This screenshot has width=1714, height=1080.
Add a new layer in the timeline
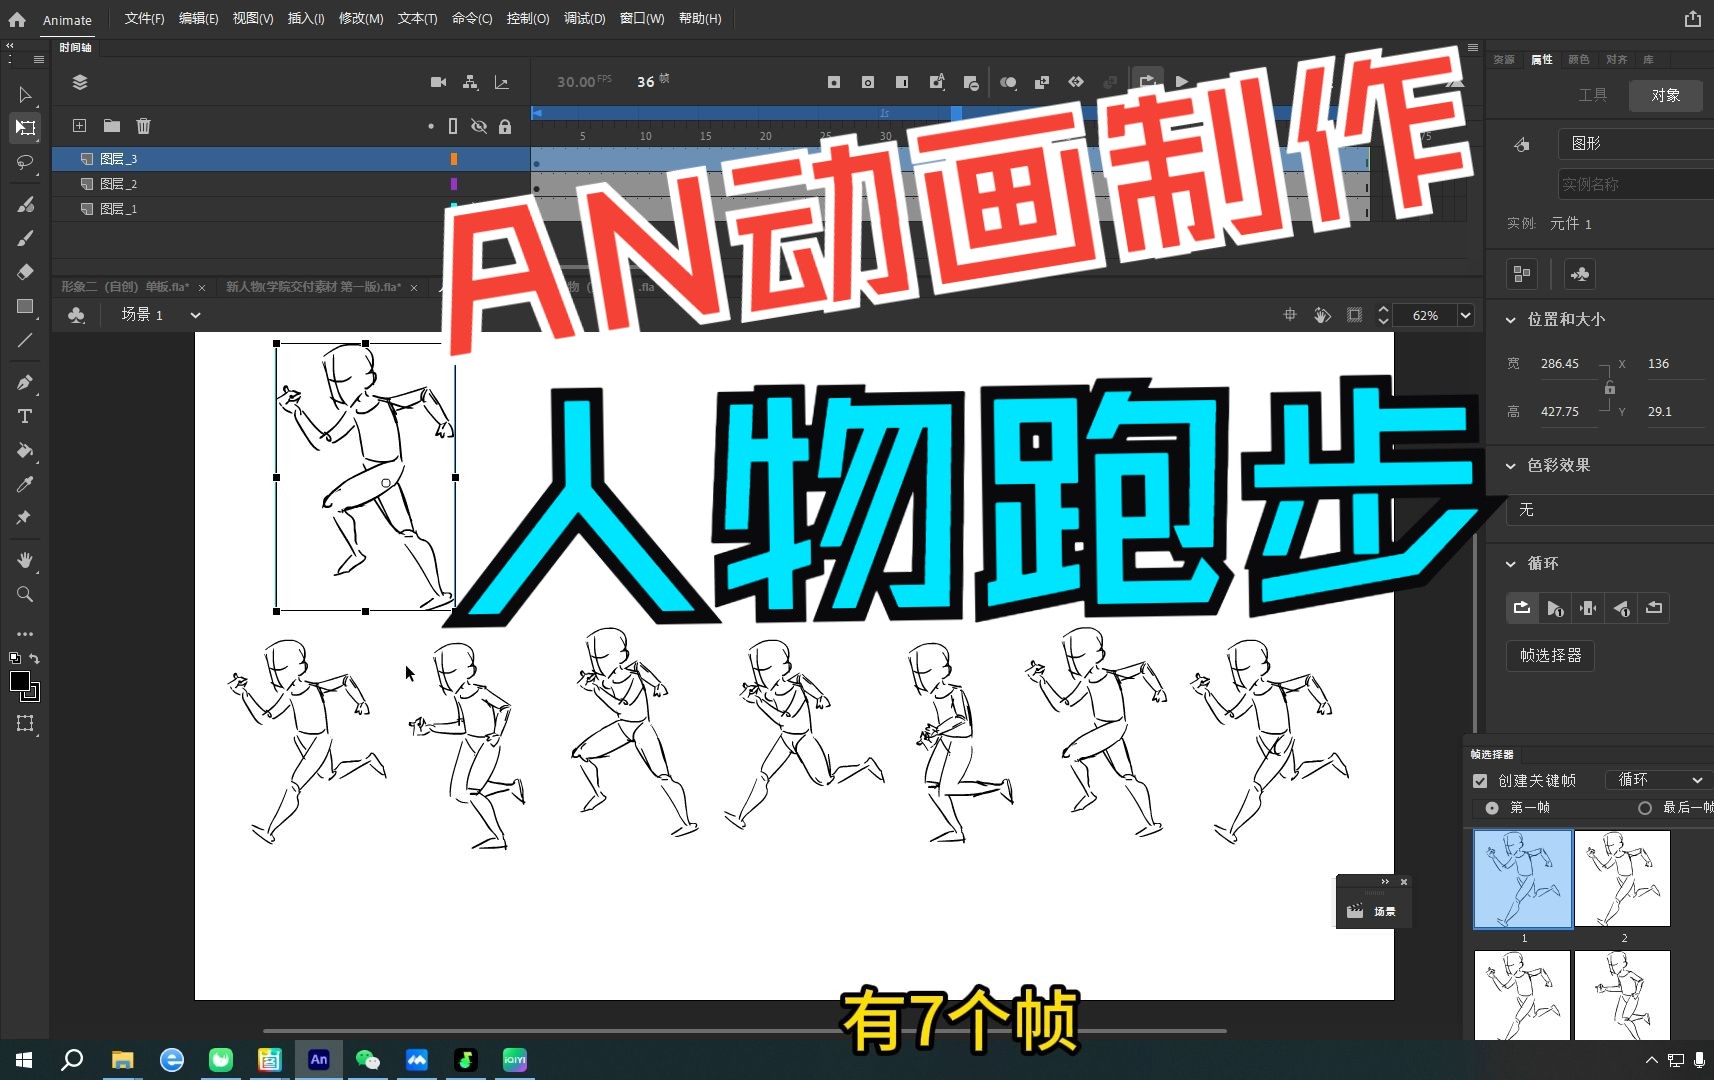[79, 126]
